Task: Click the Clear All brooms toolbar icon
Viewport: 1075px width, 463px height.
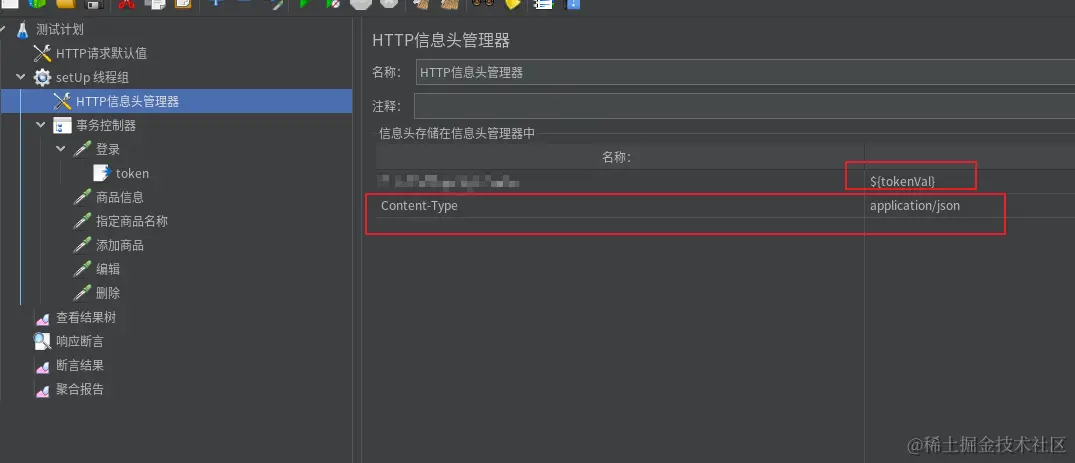Action: (449, 3)
